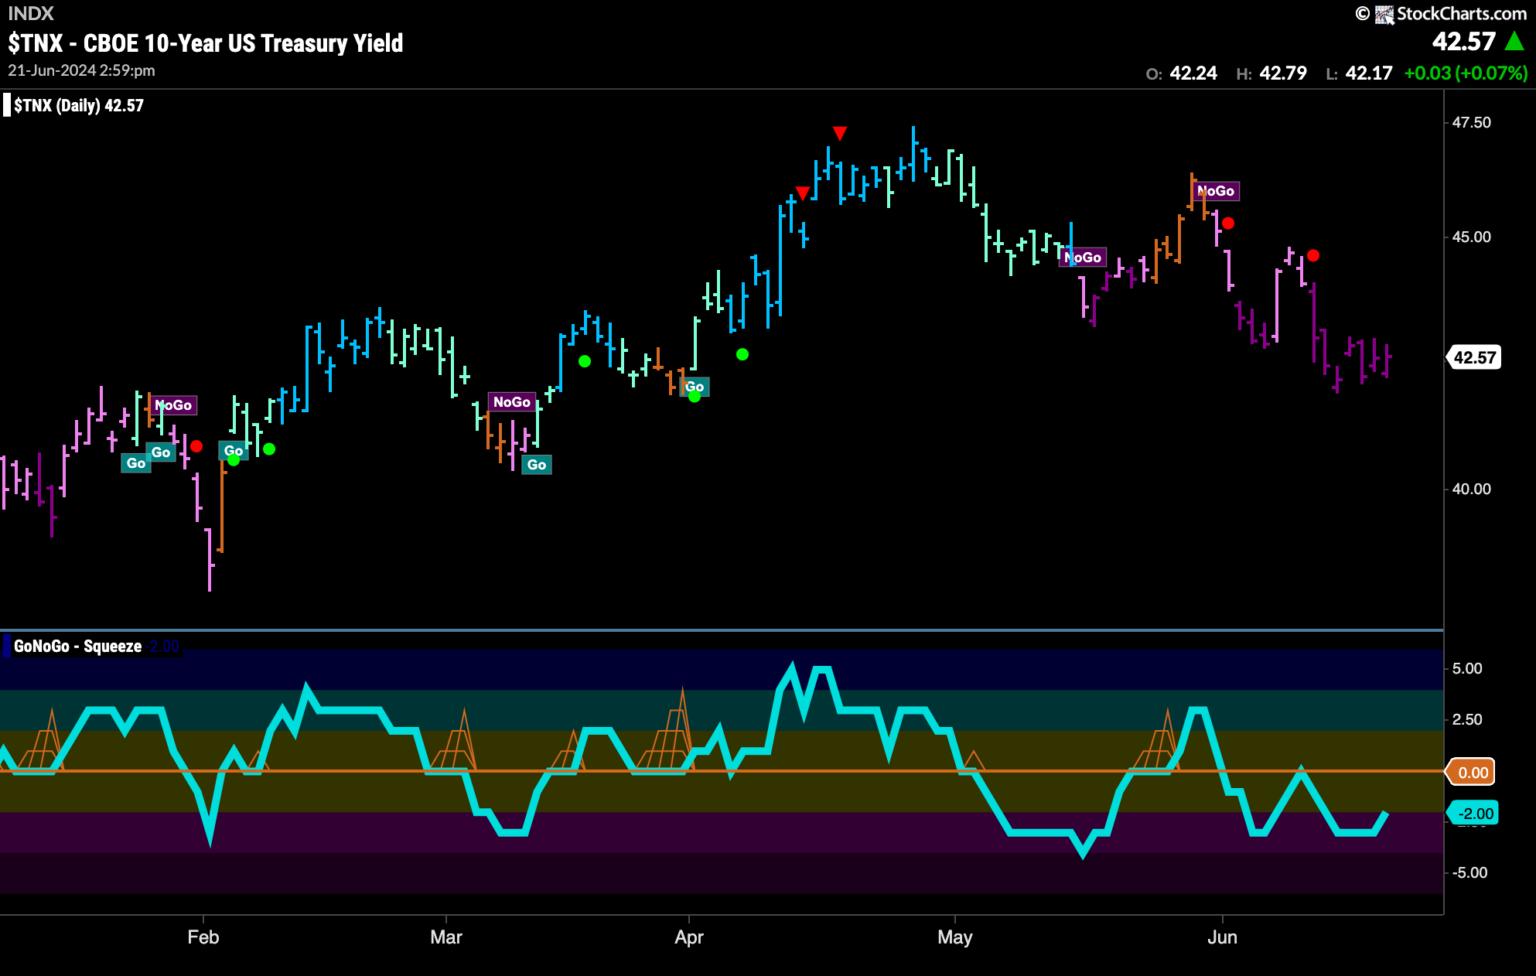The height and width of the screenshot is (976, 1536).
Task: Click the topmost red down-triangle marker
Action: point(840,133)
